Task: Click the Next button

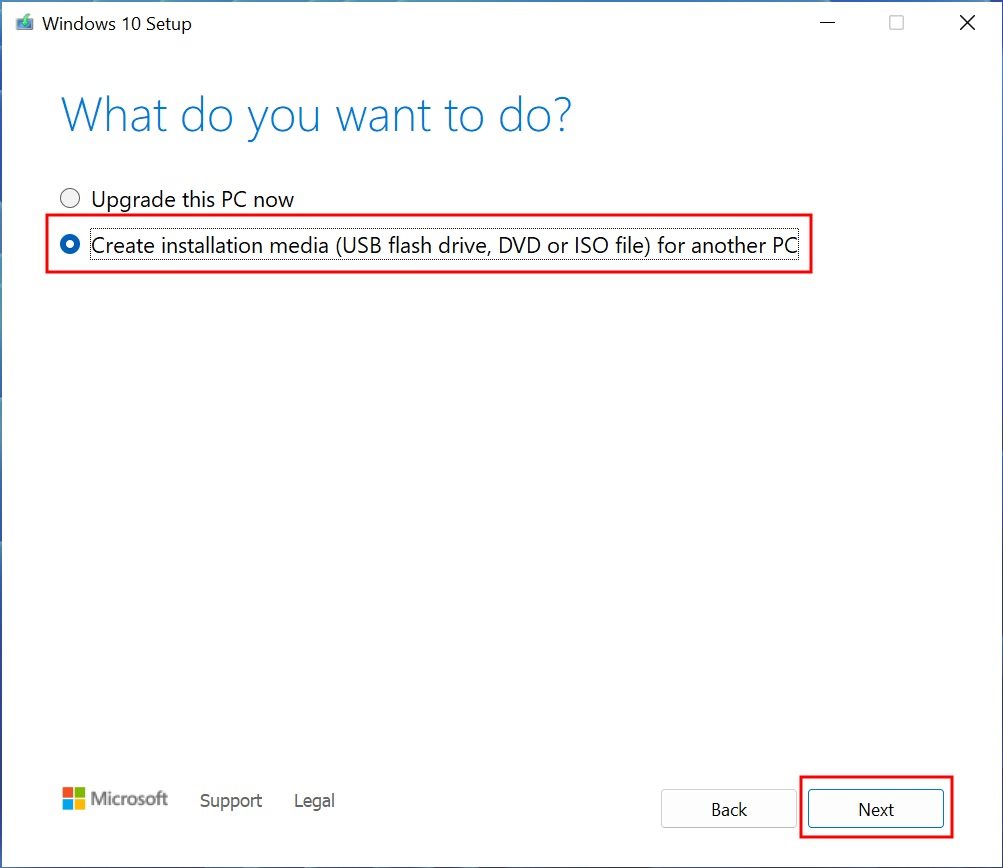Action: pyautogui.click(x=876, y=809)
